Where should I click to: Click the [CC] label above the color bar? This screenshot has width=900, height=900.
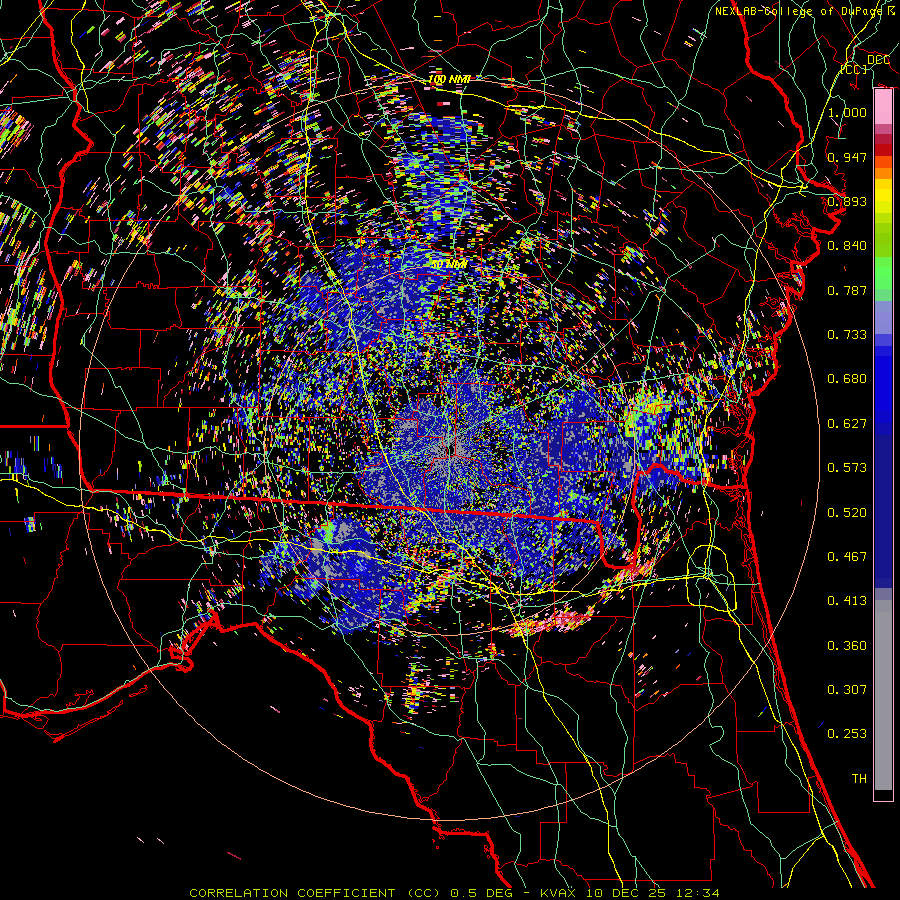click(854, 69)
